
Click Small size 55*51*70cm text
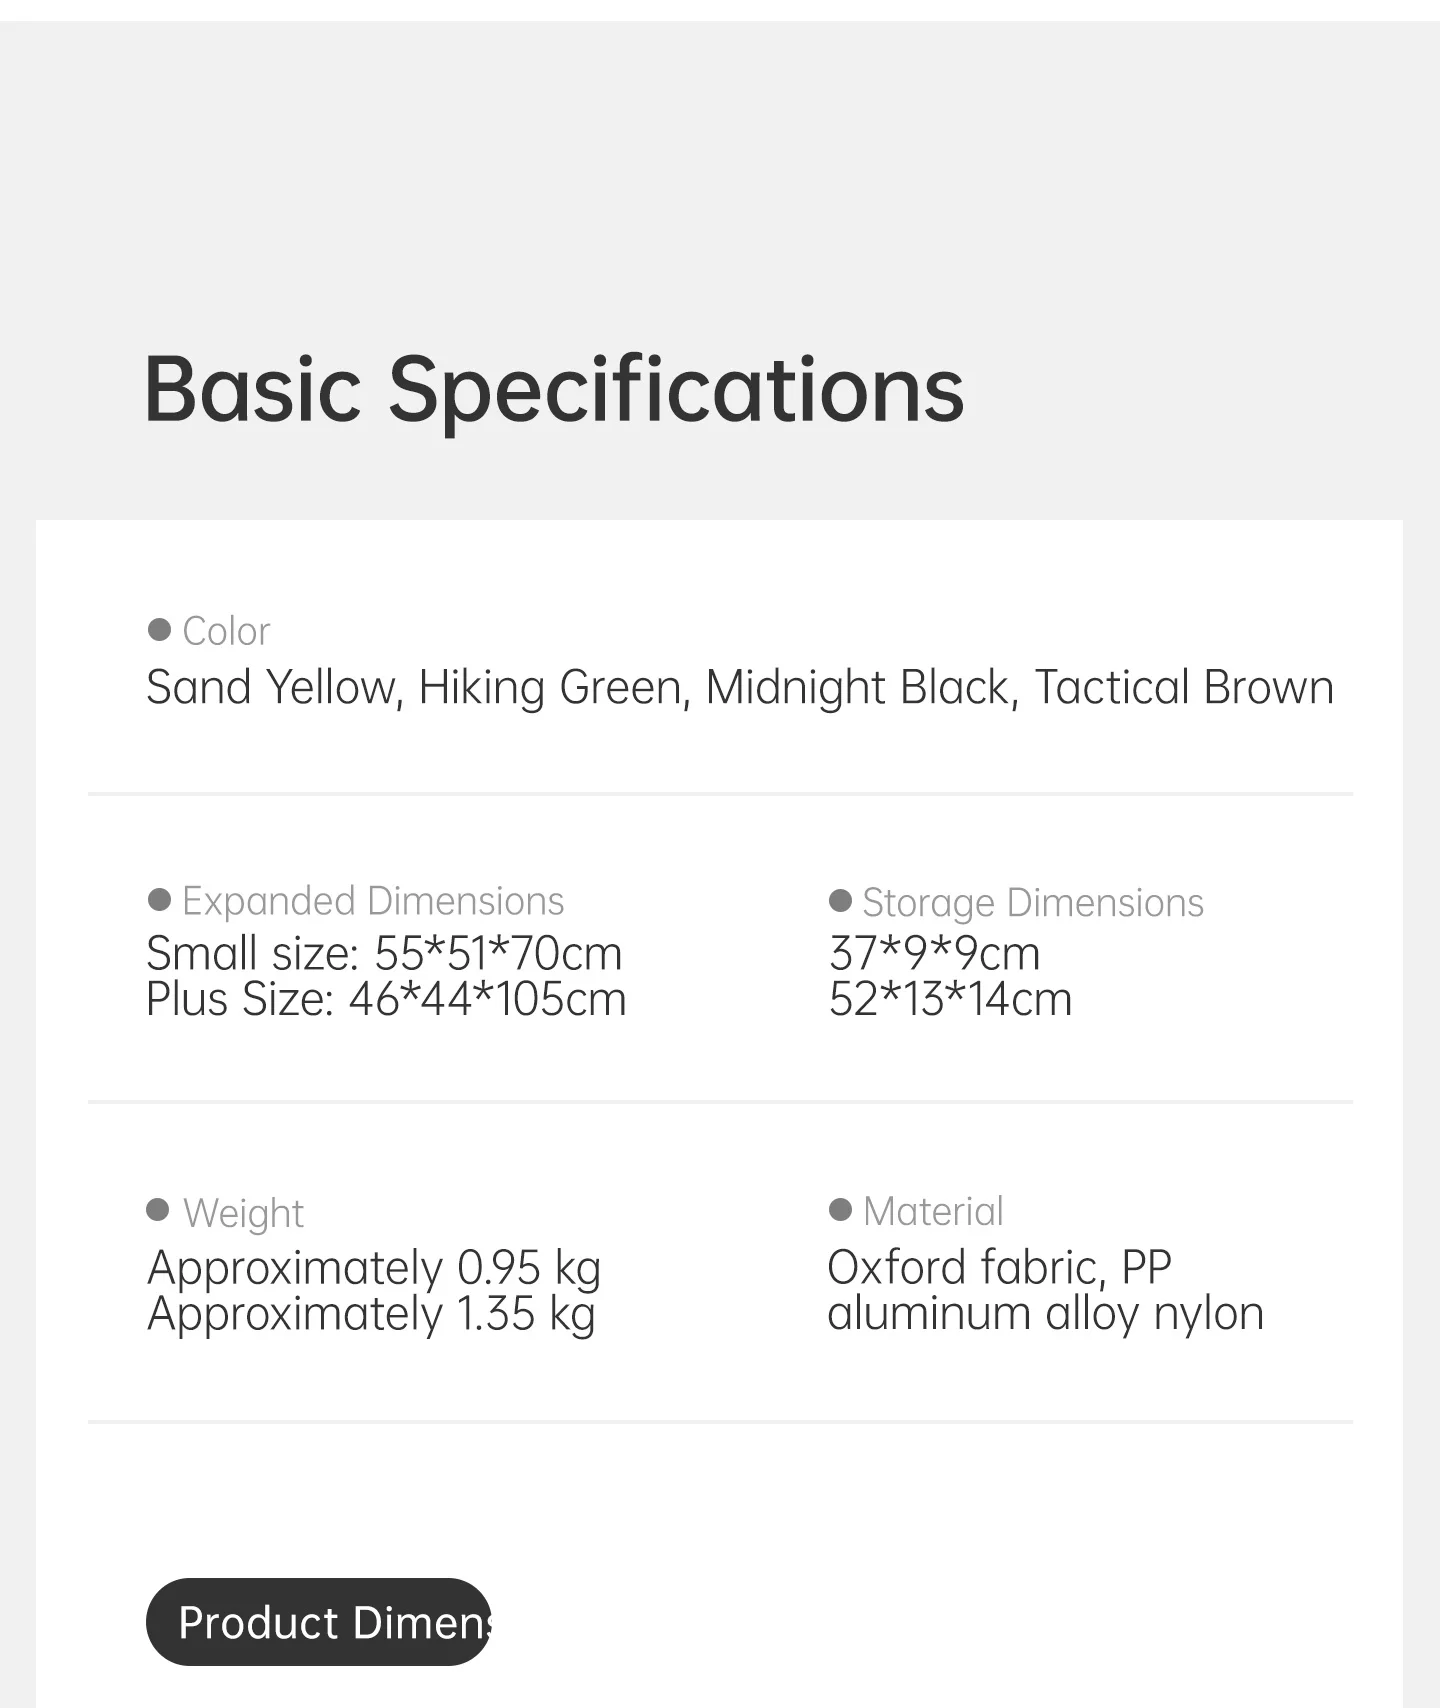[384, 953]
